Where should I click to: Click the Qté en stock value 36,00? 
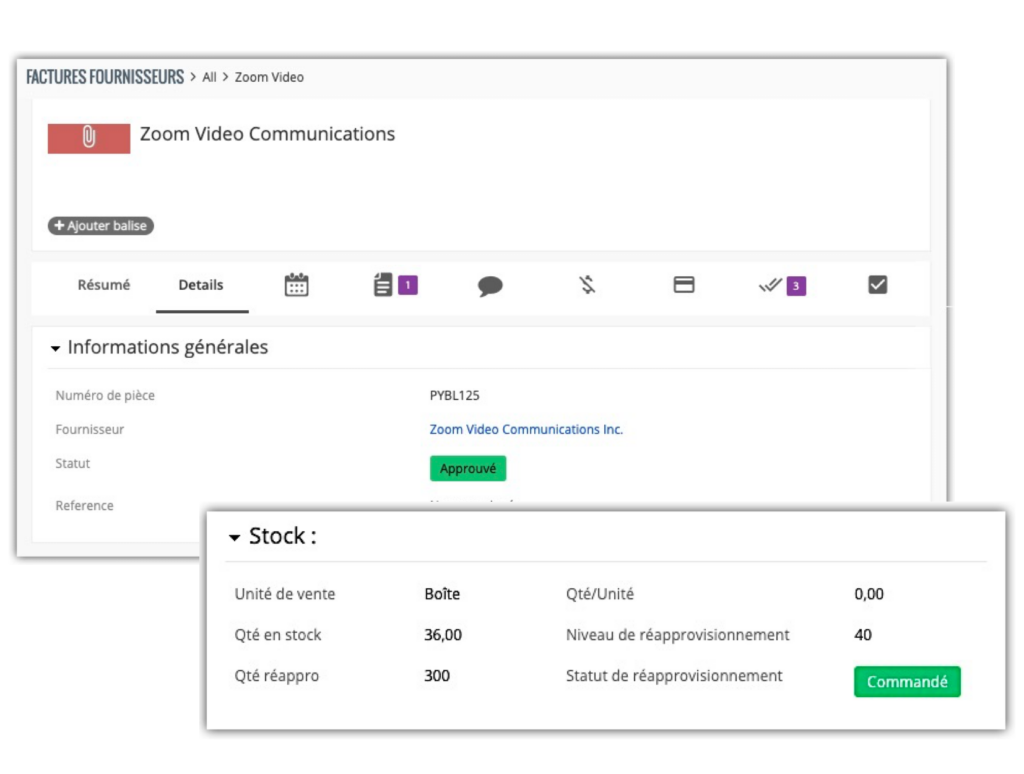pyautogui.click(x=443, y=635)
